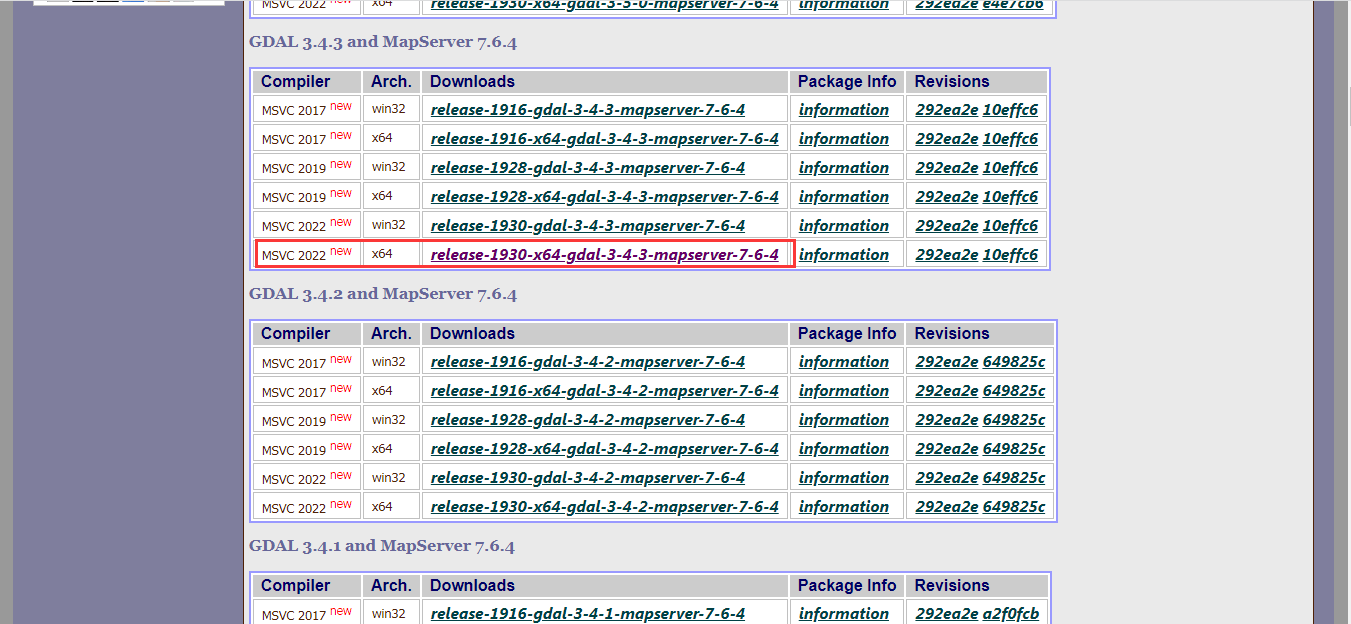Open revision 10effc6 in release-1916-gdal-3-4-3 row
1351x624 pixels.
[1010, 110]
